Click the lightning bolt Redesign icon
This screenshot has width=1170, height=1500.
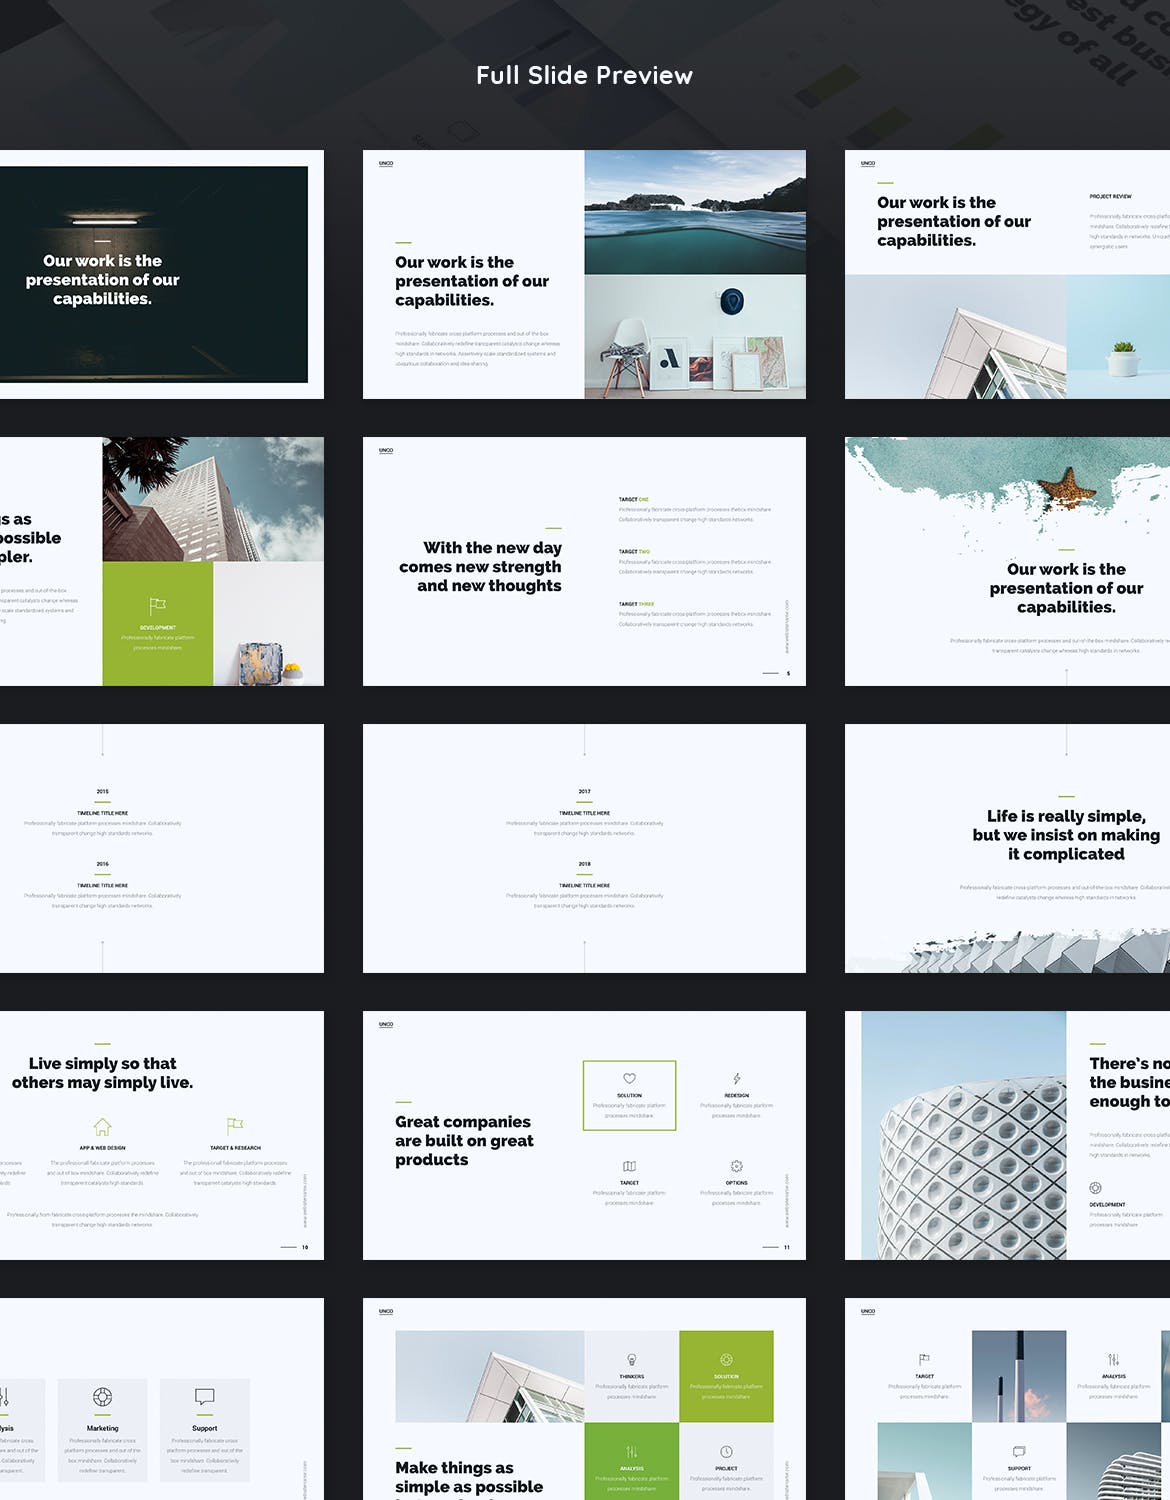tap(737, 1078)
